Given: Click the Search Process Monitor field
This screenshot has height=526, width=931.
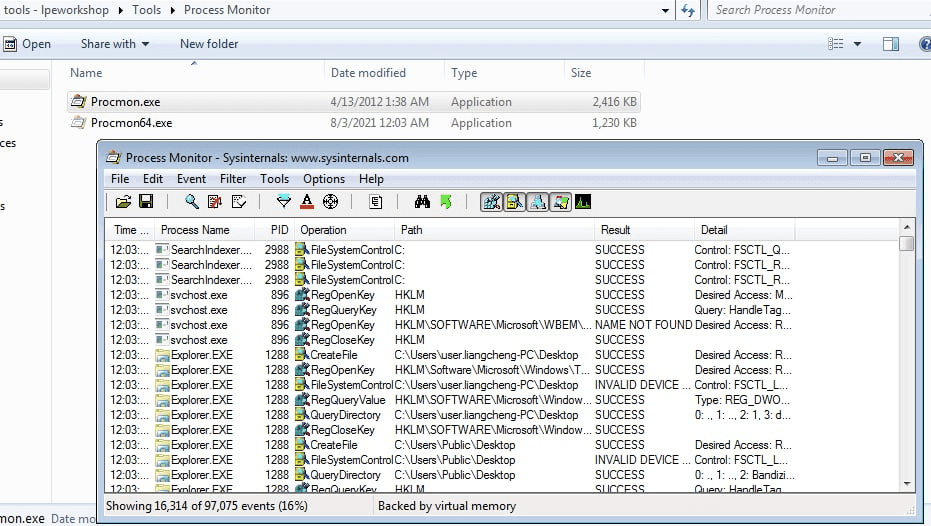Looking at the screenshot, I should pos(819,10).
